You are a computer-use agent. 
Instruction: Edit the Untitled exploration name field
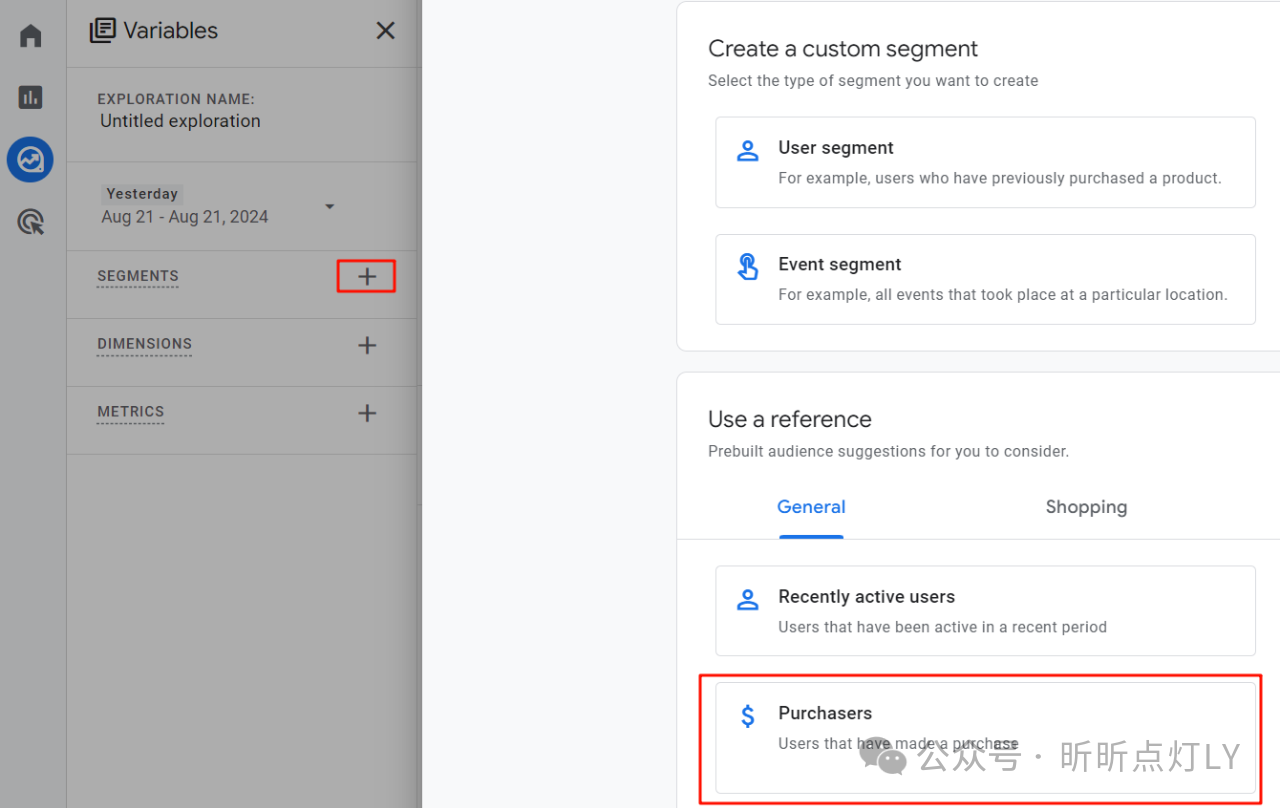coord(180,121)
